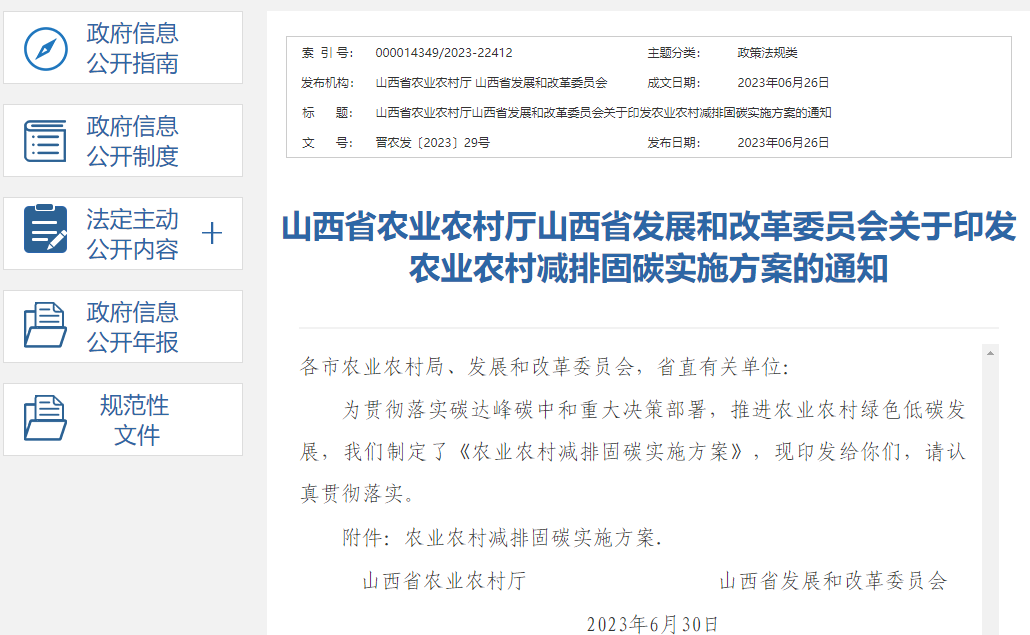Click the clipboard pencil icon for 法定主动公开内容

point(45,234)
